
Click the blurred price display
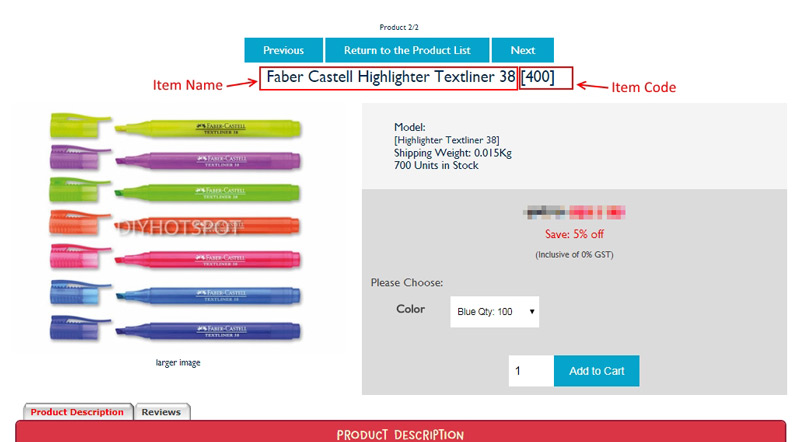click(574, 212)
